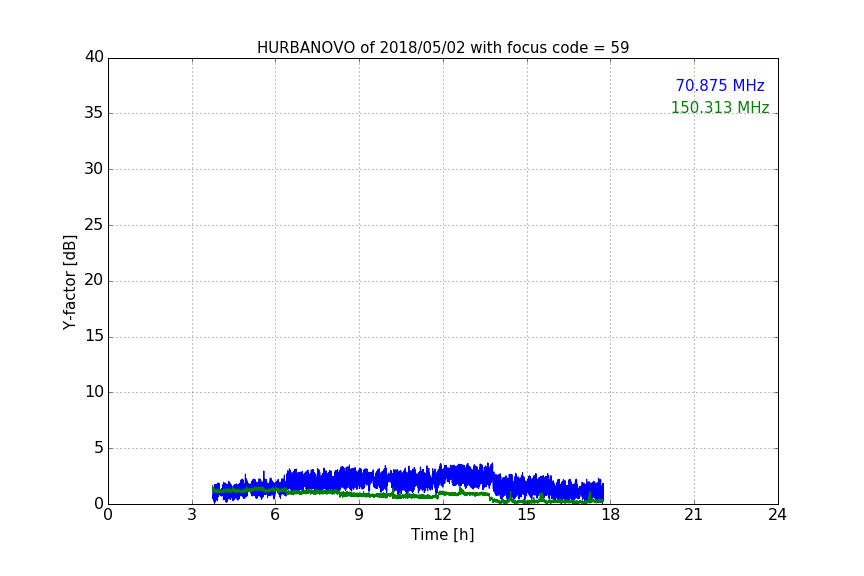This screenshot has width=864, height=576.
Task: Click y-axis tick label 5
Action: click(99, 448)
